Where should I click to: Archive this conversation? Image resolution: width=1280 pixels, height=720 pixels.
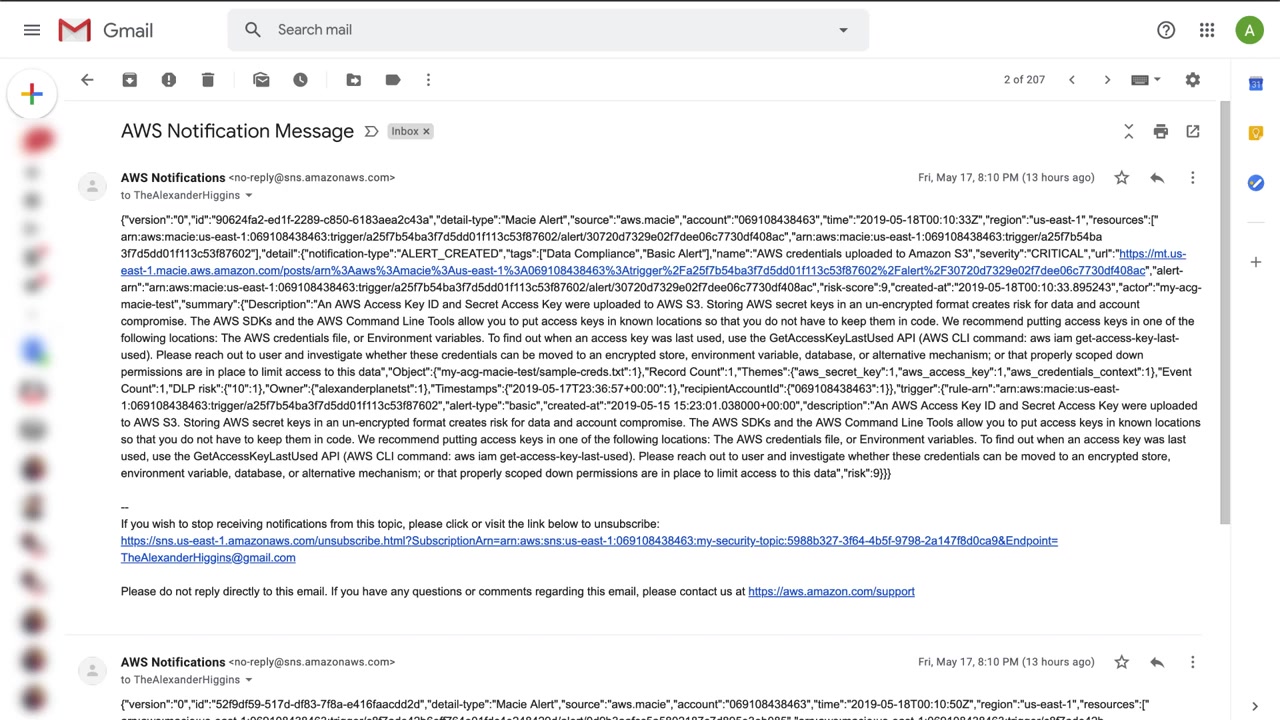point(130,80)
